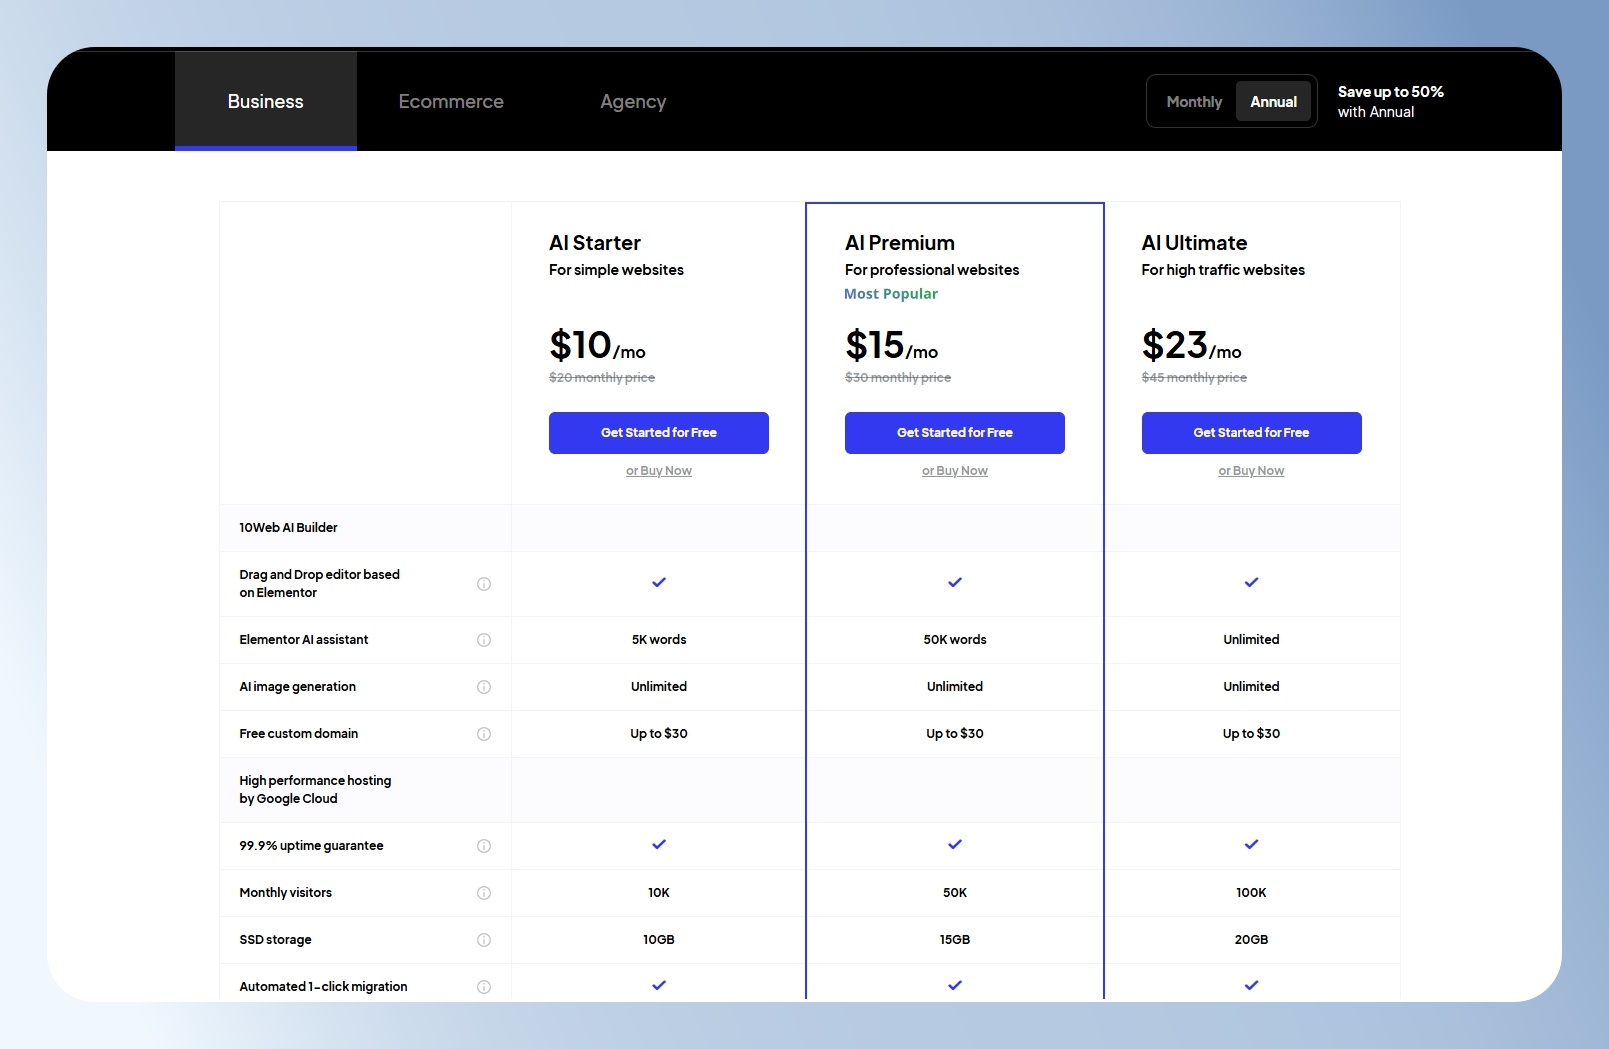Open the Business plans tab

266,101
